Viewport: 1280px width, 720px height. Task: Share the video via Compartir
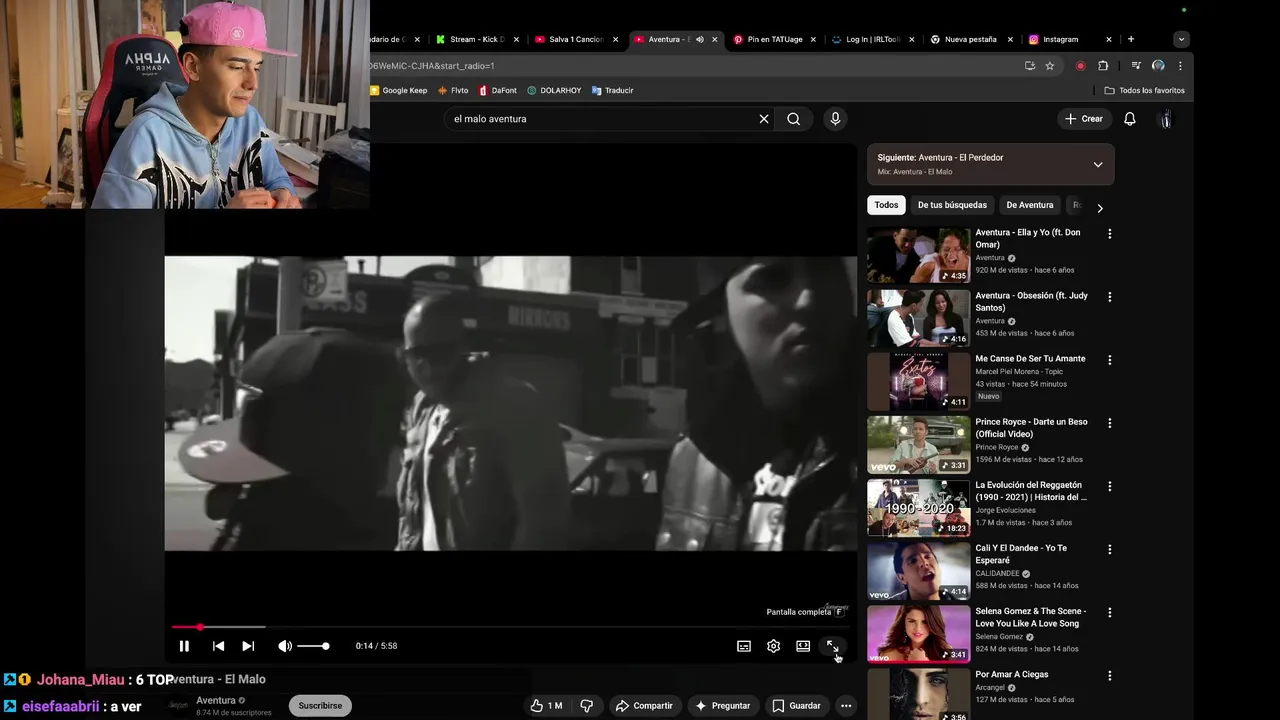point(644,706)
